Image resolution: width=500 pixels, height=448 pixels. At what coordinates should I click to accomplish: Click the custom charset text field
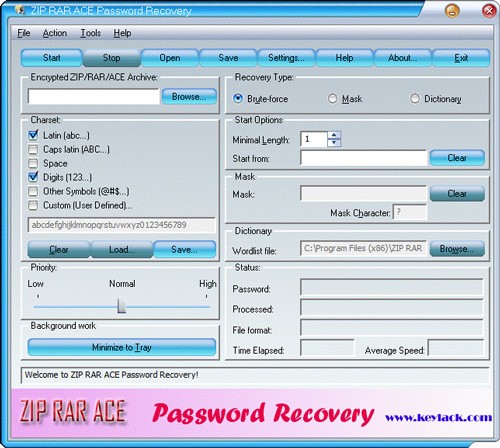[x=122, y=225]
